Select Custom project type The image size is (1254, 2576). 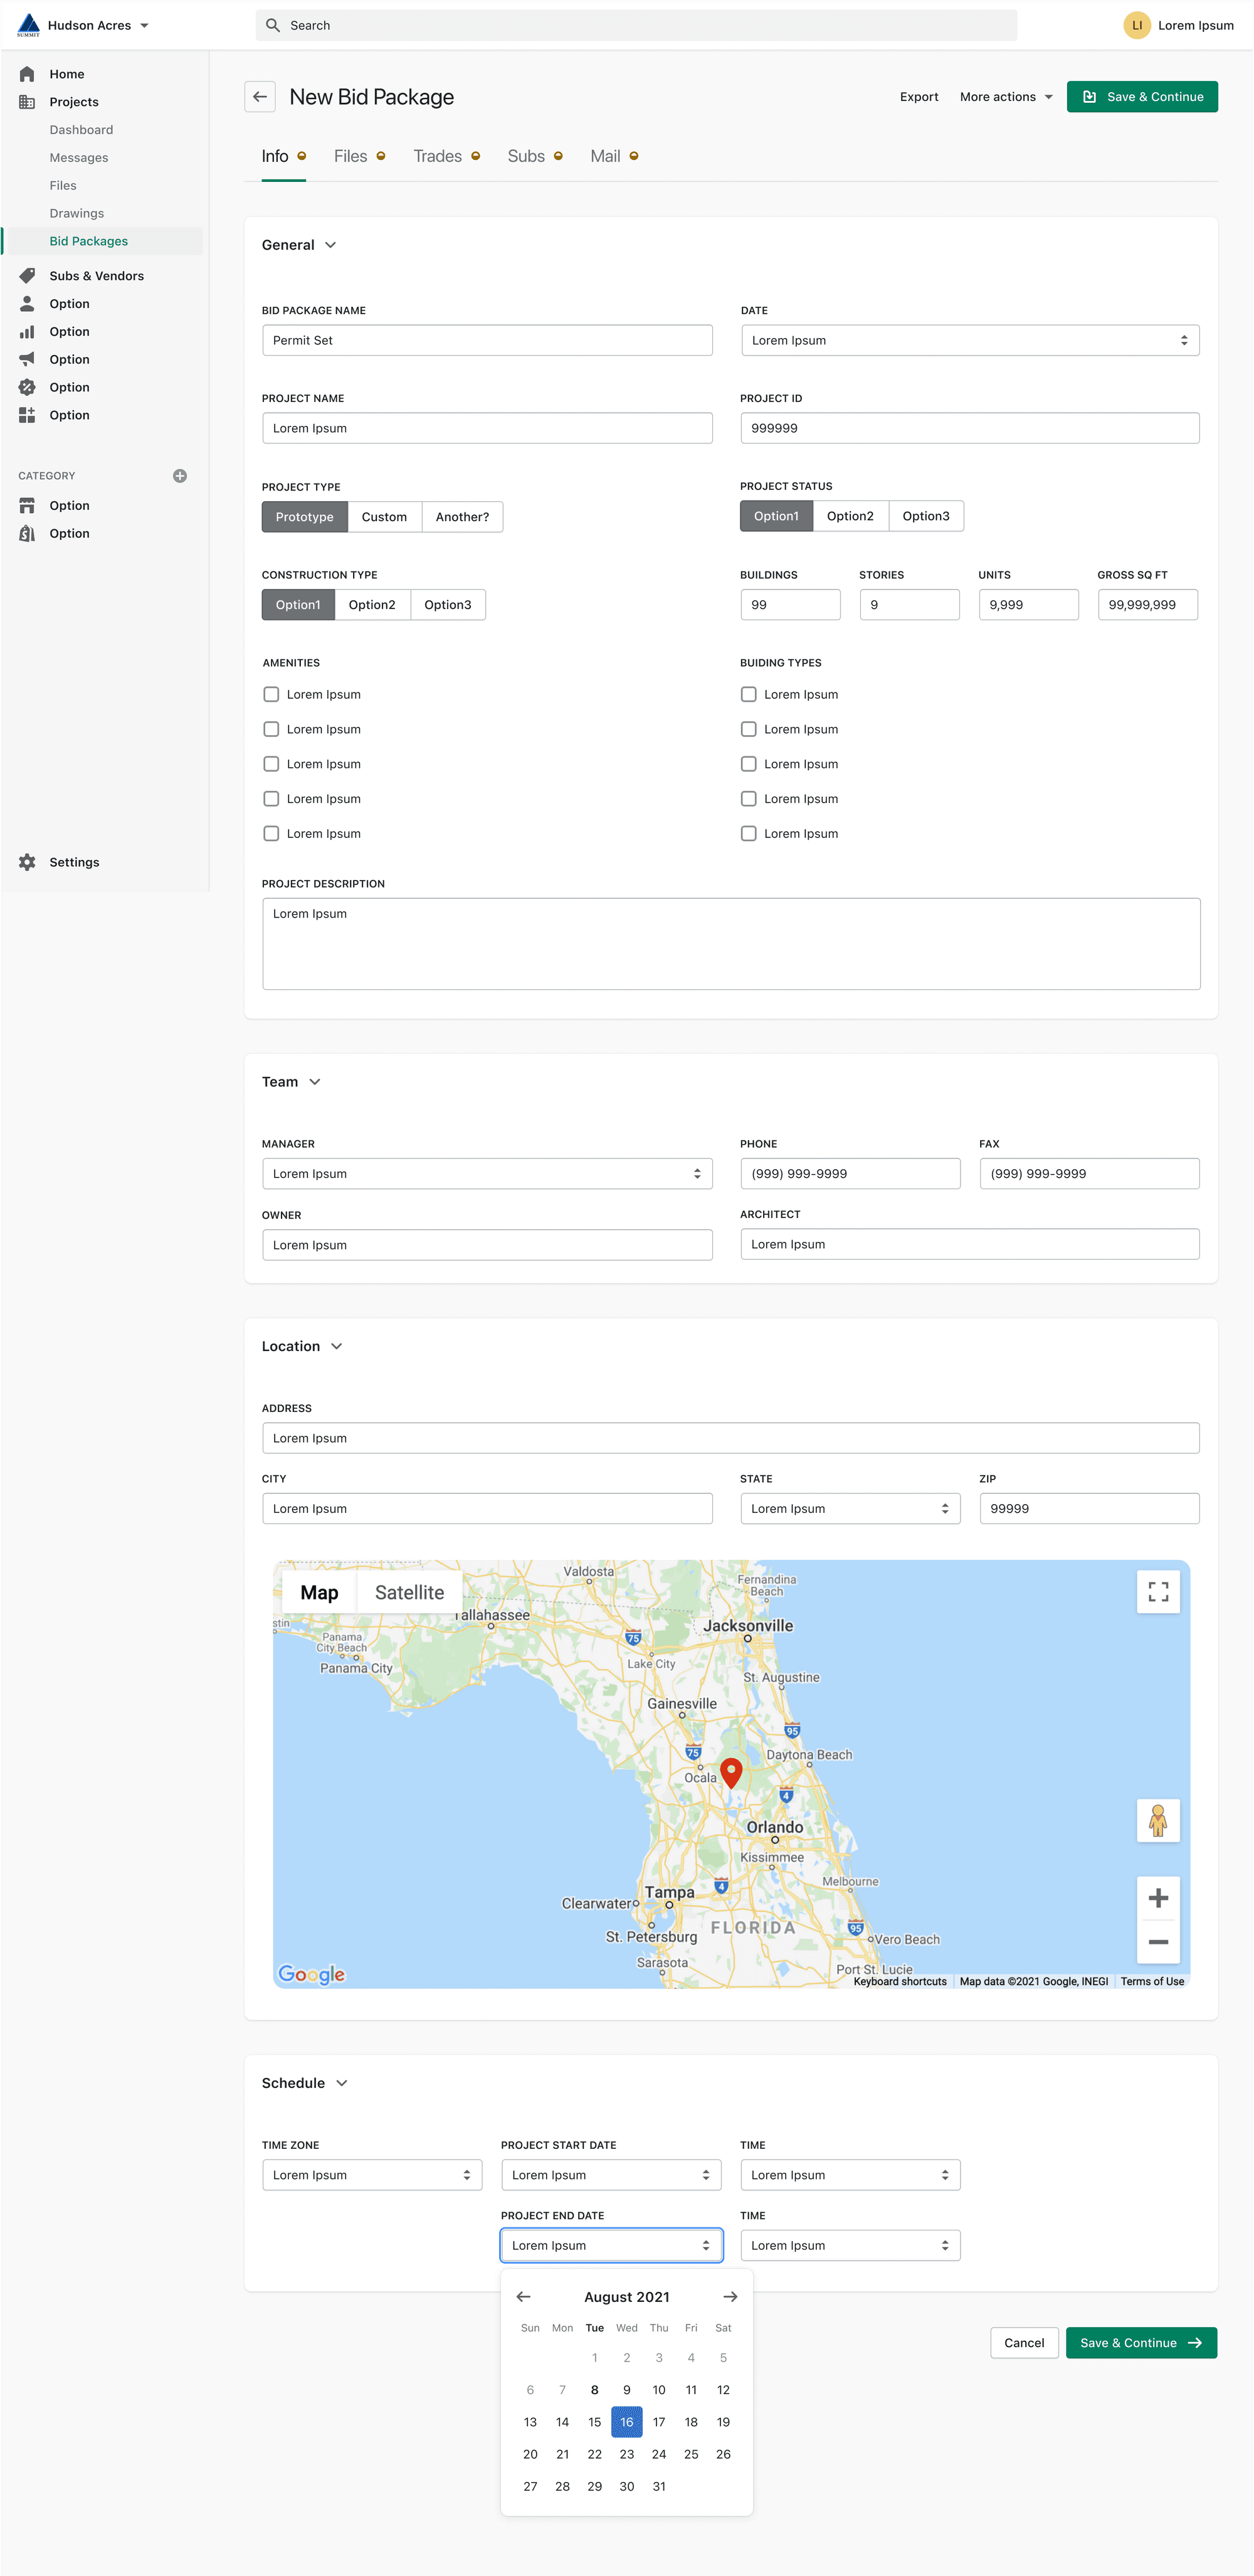click(384, 517)
